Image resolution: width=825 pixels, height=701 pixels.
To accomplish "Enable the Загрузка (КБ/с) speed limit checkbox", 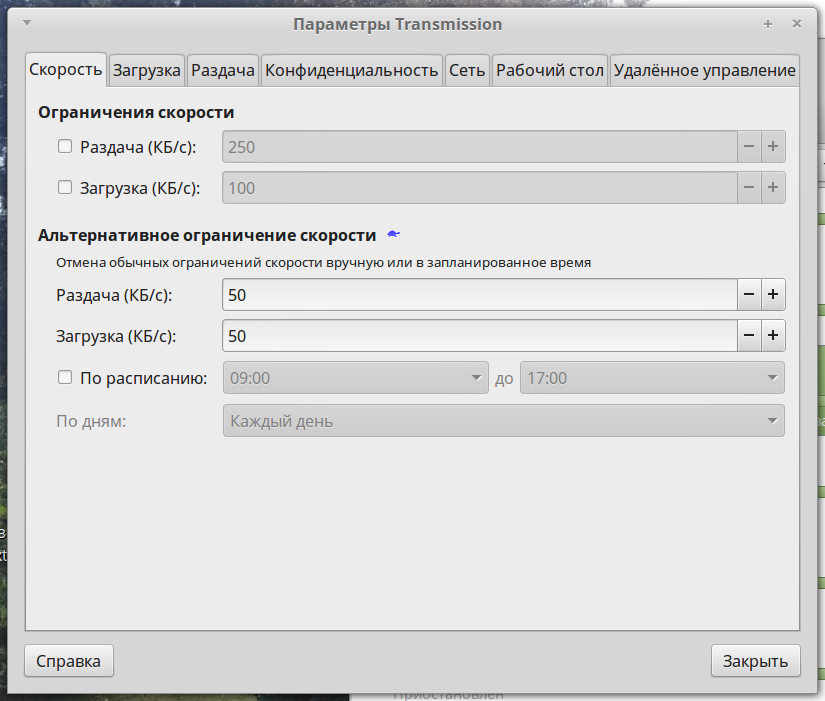I will [65, 187].
